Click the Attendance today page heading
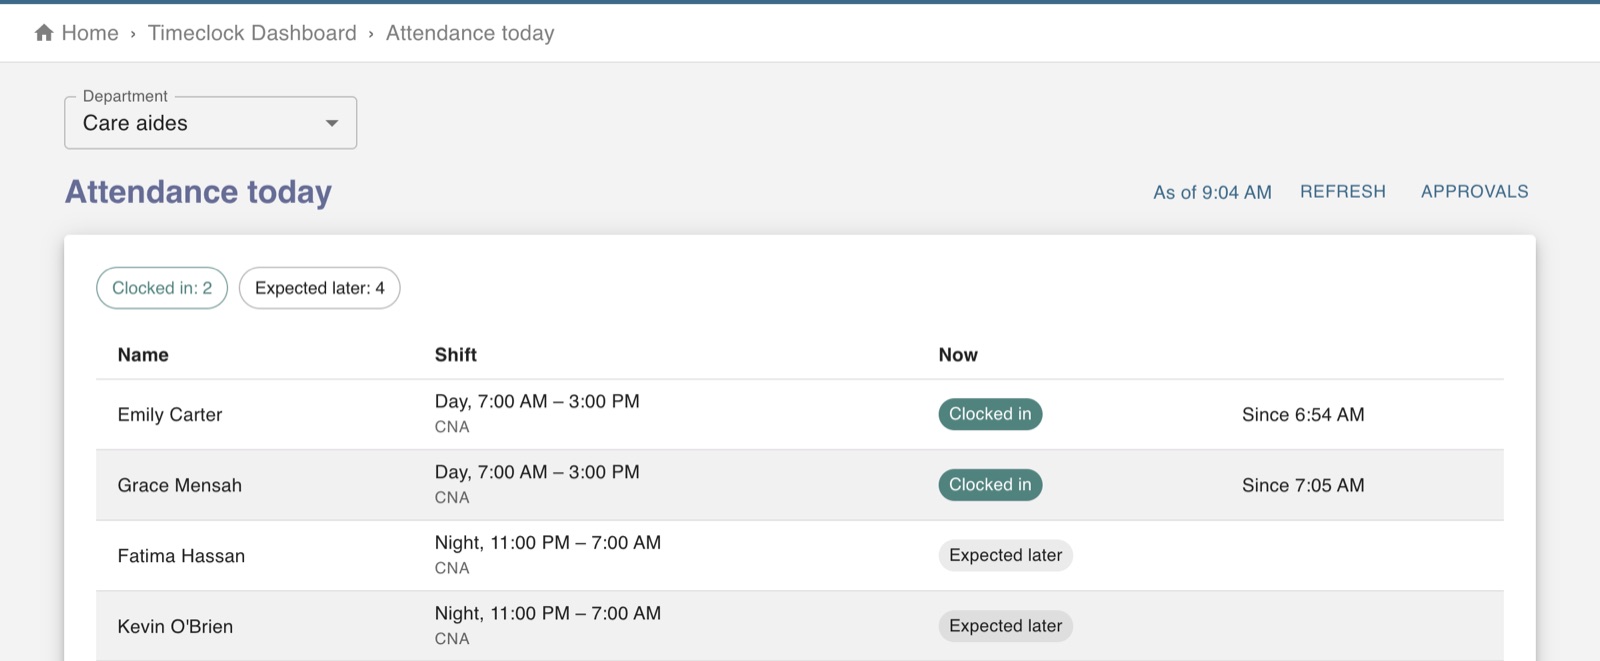This screenshot has width=1600, height=661. [198, 191]
